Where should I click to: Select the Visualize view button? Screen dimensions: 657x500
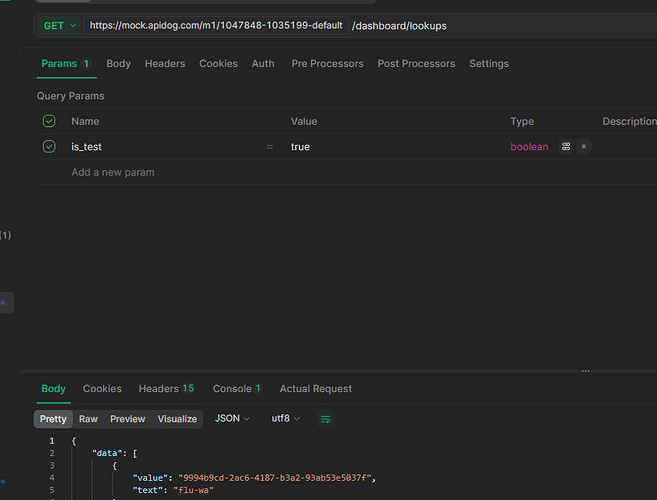tap(177, 419)
